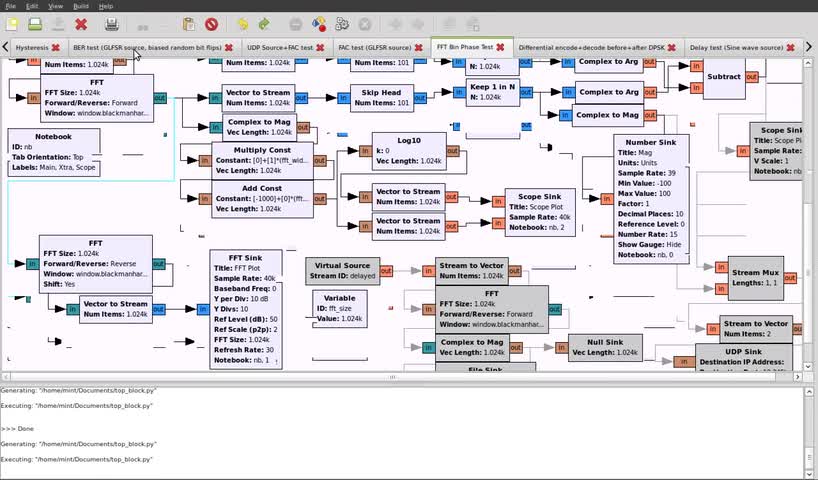Open the Edit menu

[32, 6]
